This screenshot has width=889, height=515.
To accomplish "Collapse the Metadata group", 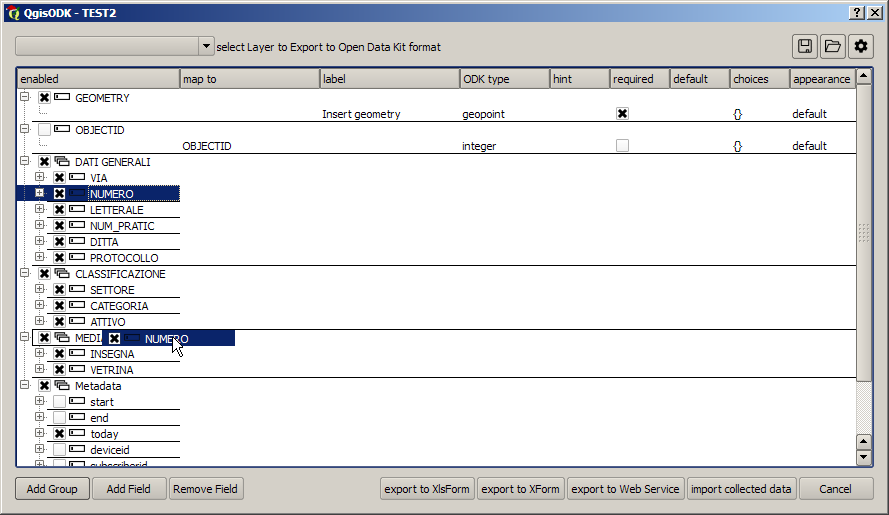I will [x=24, y=385].
